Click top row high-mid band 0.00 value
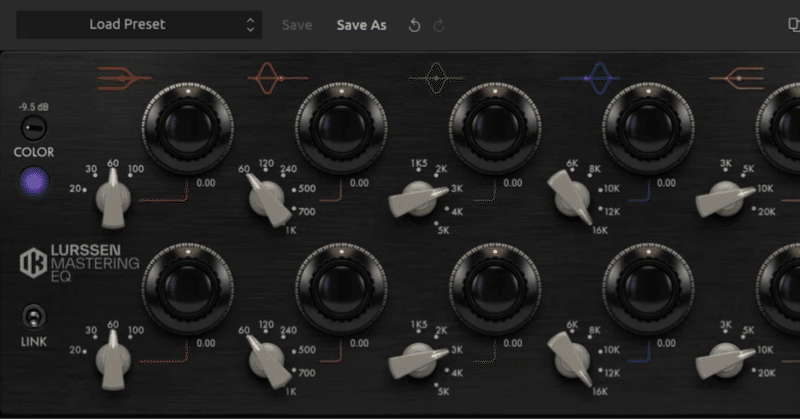The width and height of the screenshot is (800, 419). coord(666,183)
